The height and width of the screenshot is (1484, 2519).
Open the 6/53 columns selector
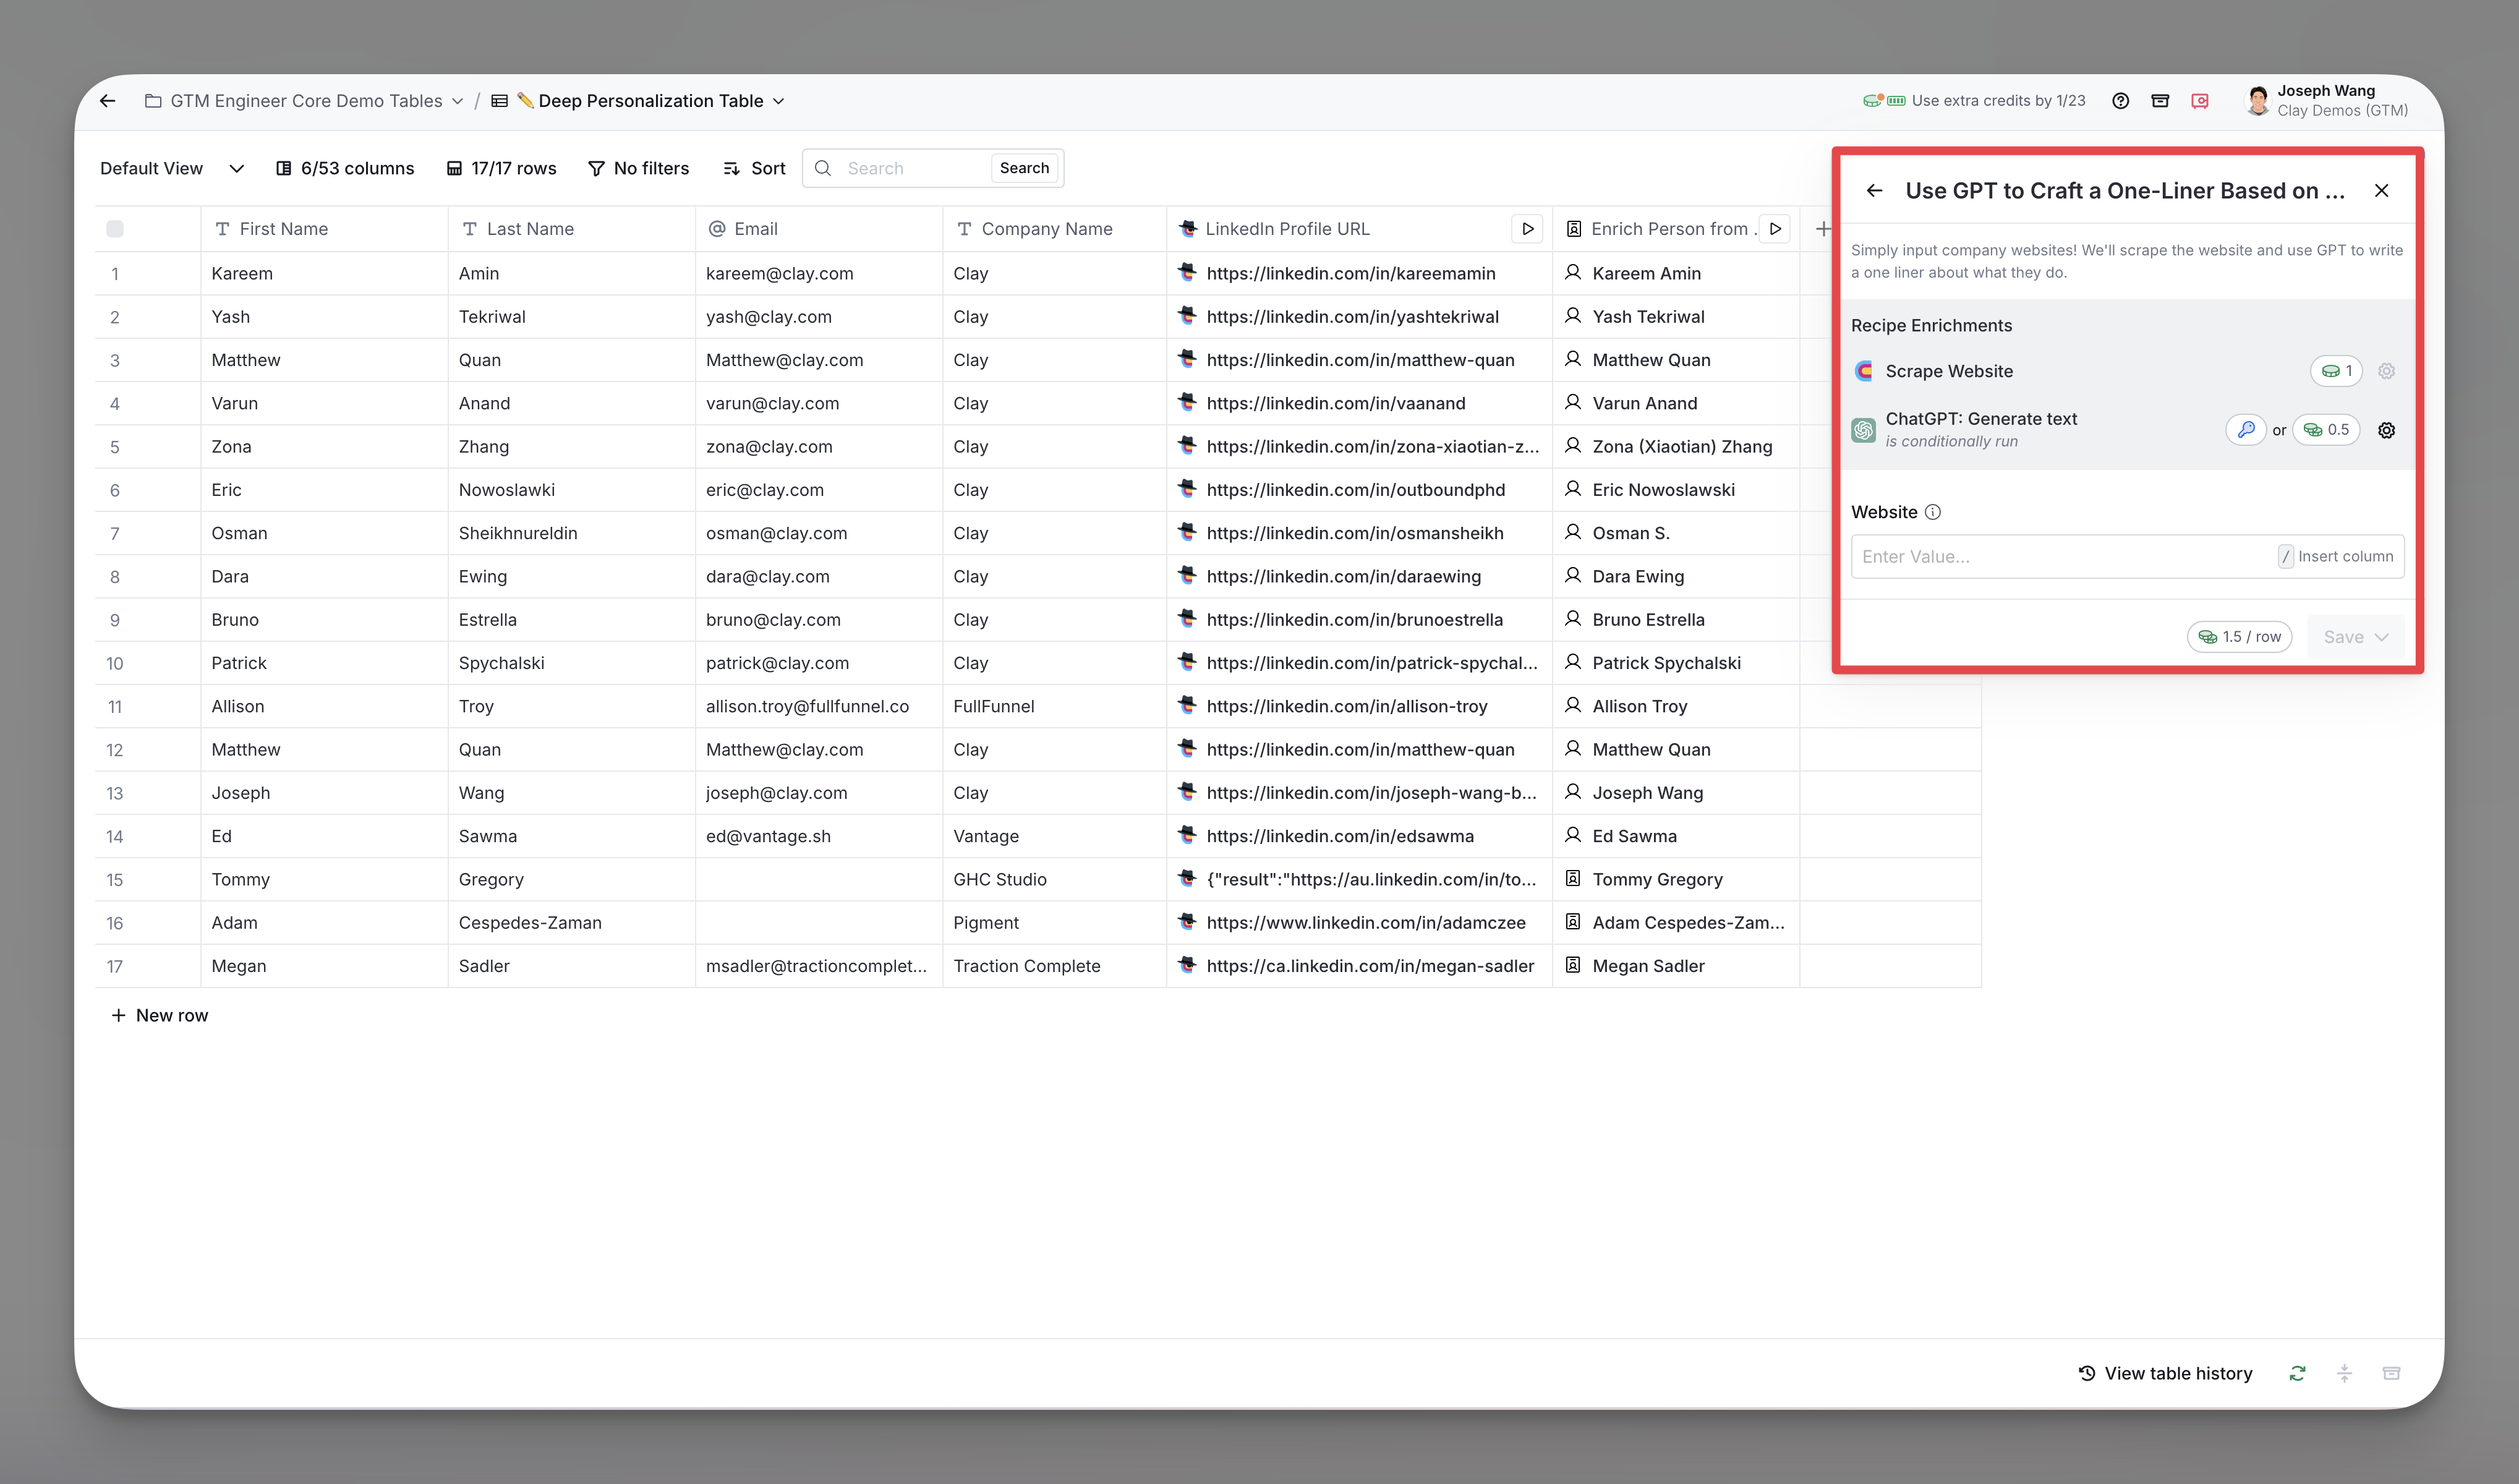345,168
